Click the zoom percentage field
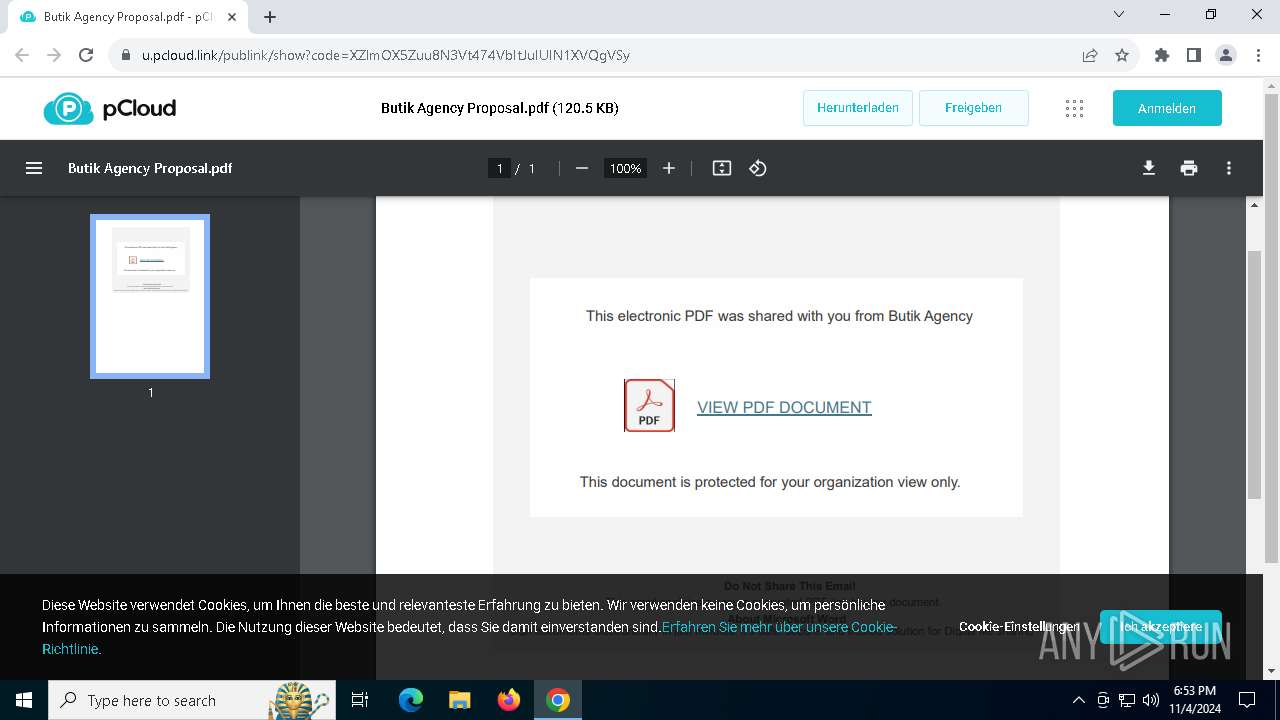This screenshot has width=1280, height=720. (625, 168)
